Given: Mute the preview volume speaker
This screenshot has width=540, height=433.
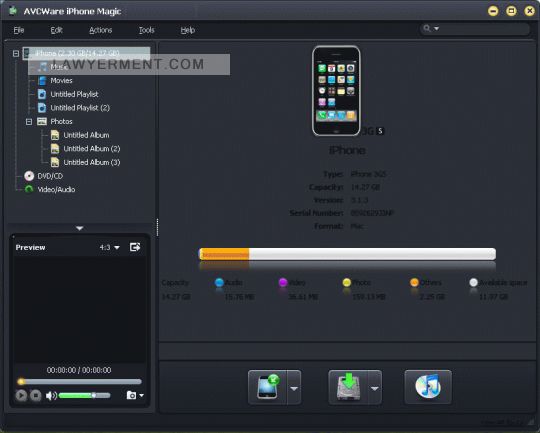Looking at the screenshot, I should pos(51,395).
